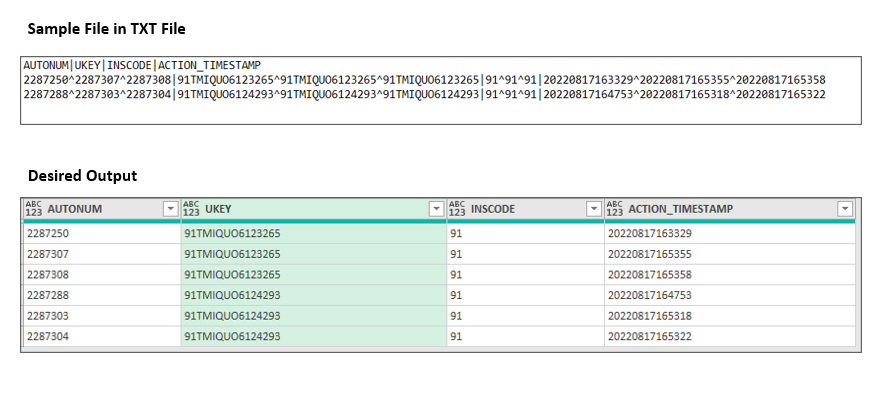Open the INSCODE column filter dropdown
Image resolution: width=895 pixels, height=394 pixels.
point(594,210)
